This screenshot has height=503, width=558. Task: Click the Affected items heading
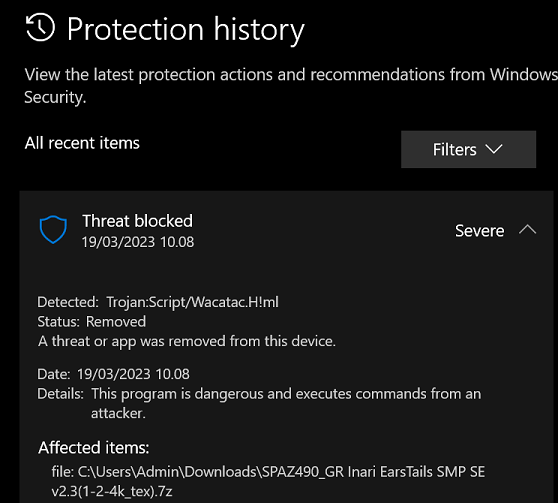click(94, 447)
